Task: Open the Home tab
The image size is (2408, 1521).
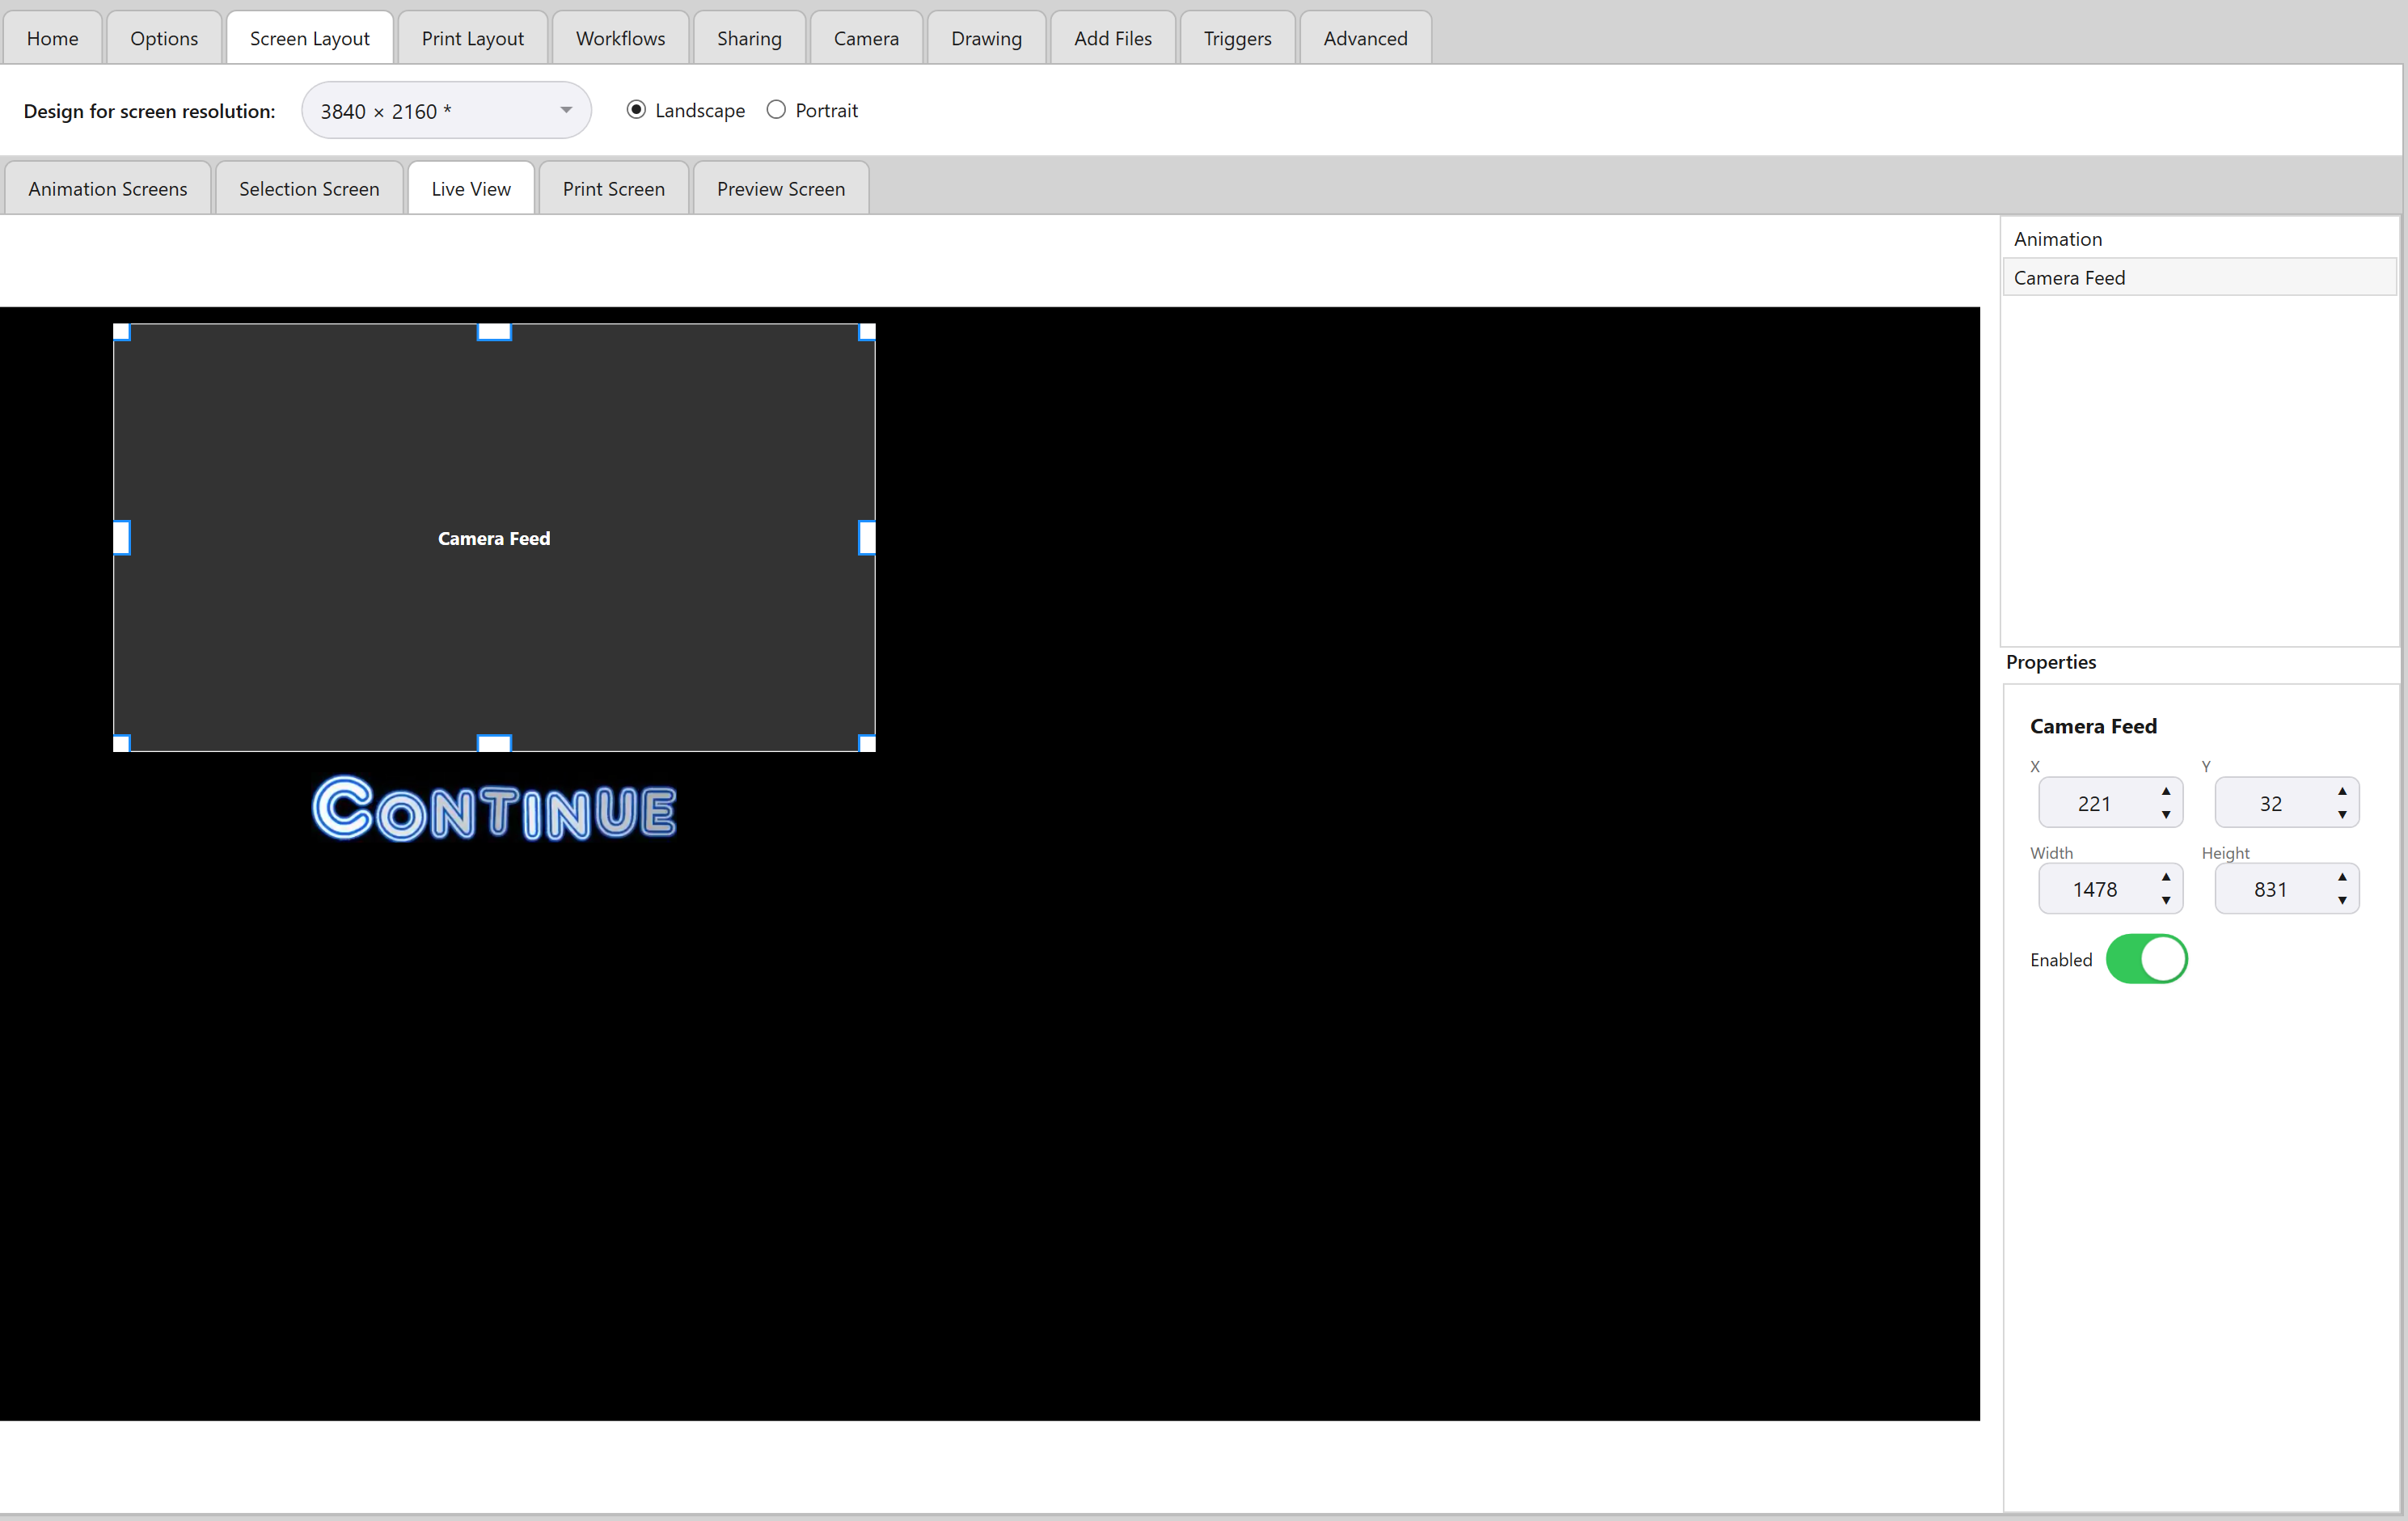Action: [52, 38]
